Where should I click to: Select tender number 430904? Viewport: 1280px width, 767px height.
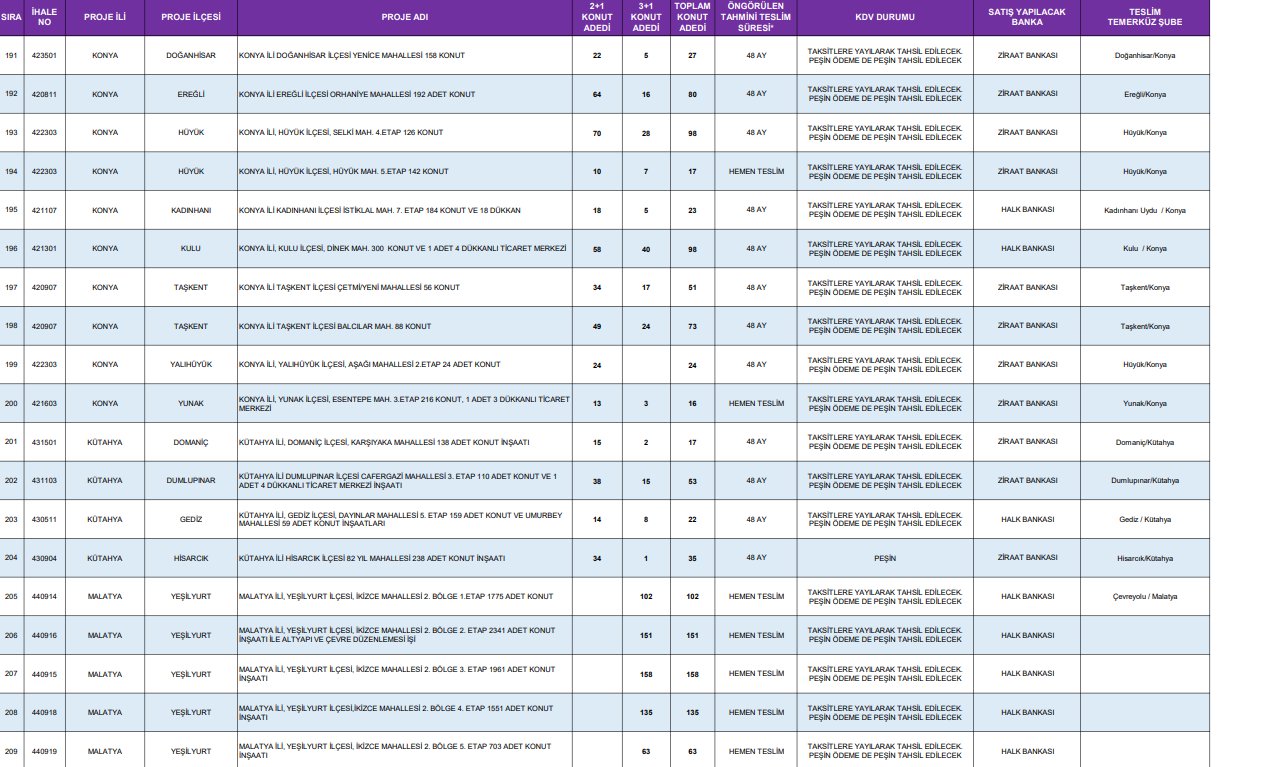point(44,558)
